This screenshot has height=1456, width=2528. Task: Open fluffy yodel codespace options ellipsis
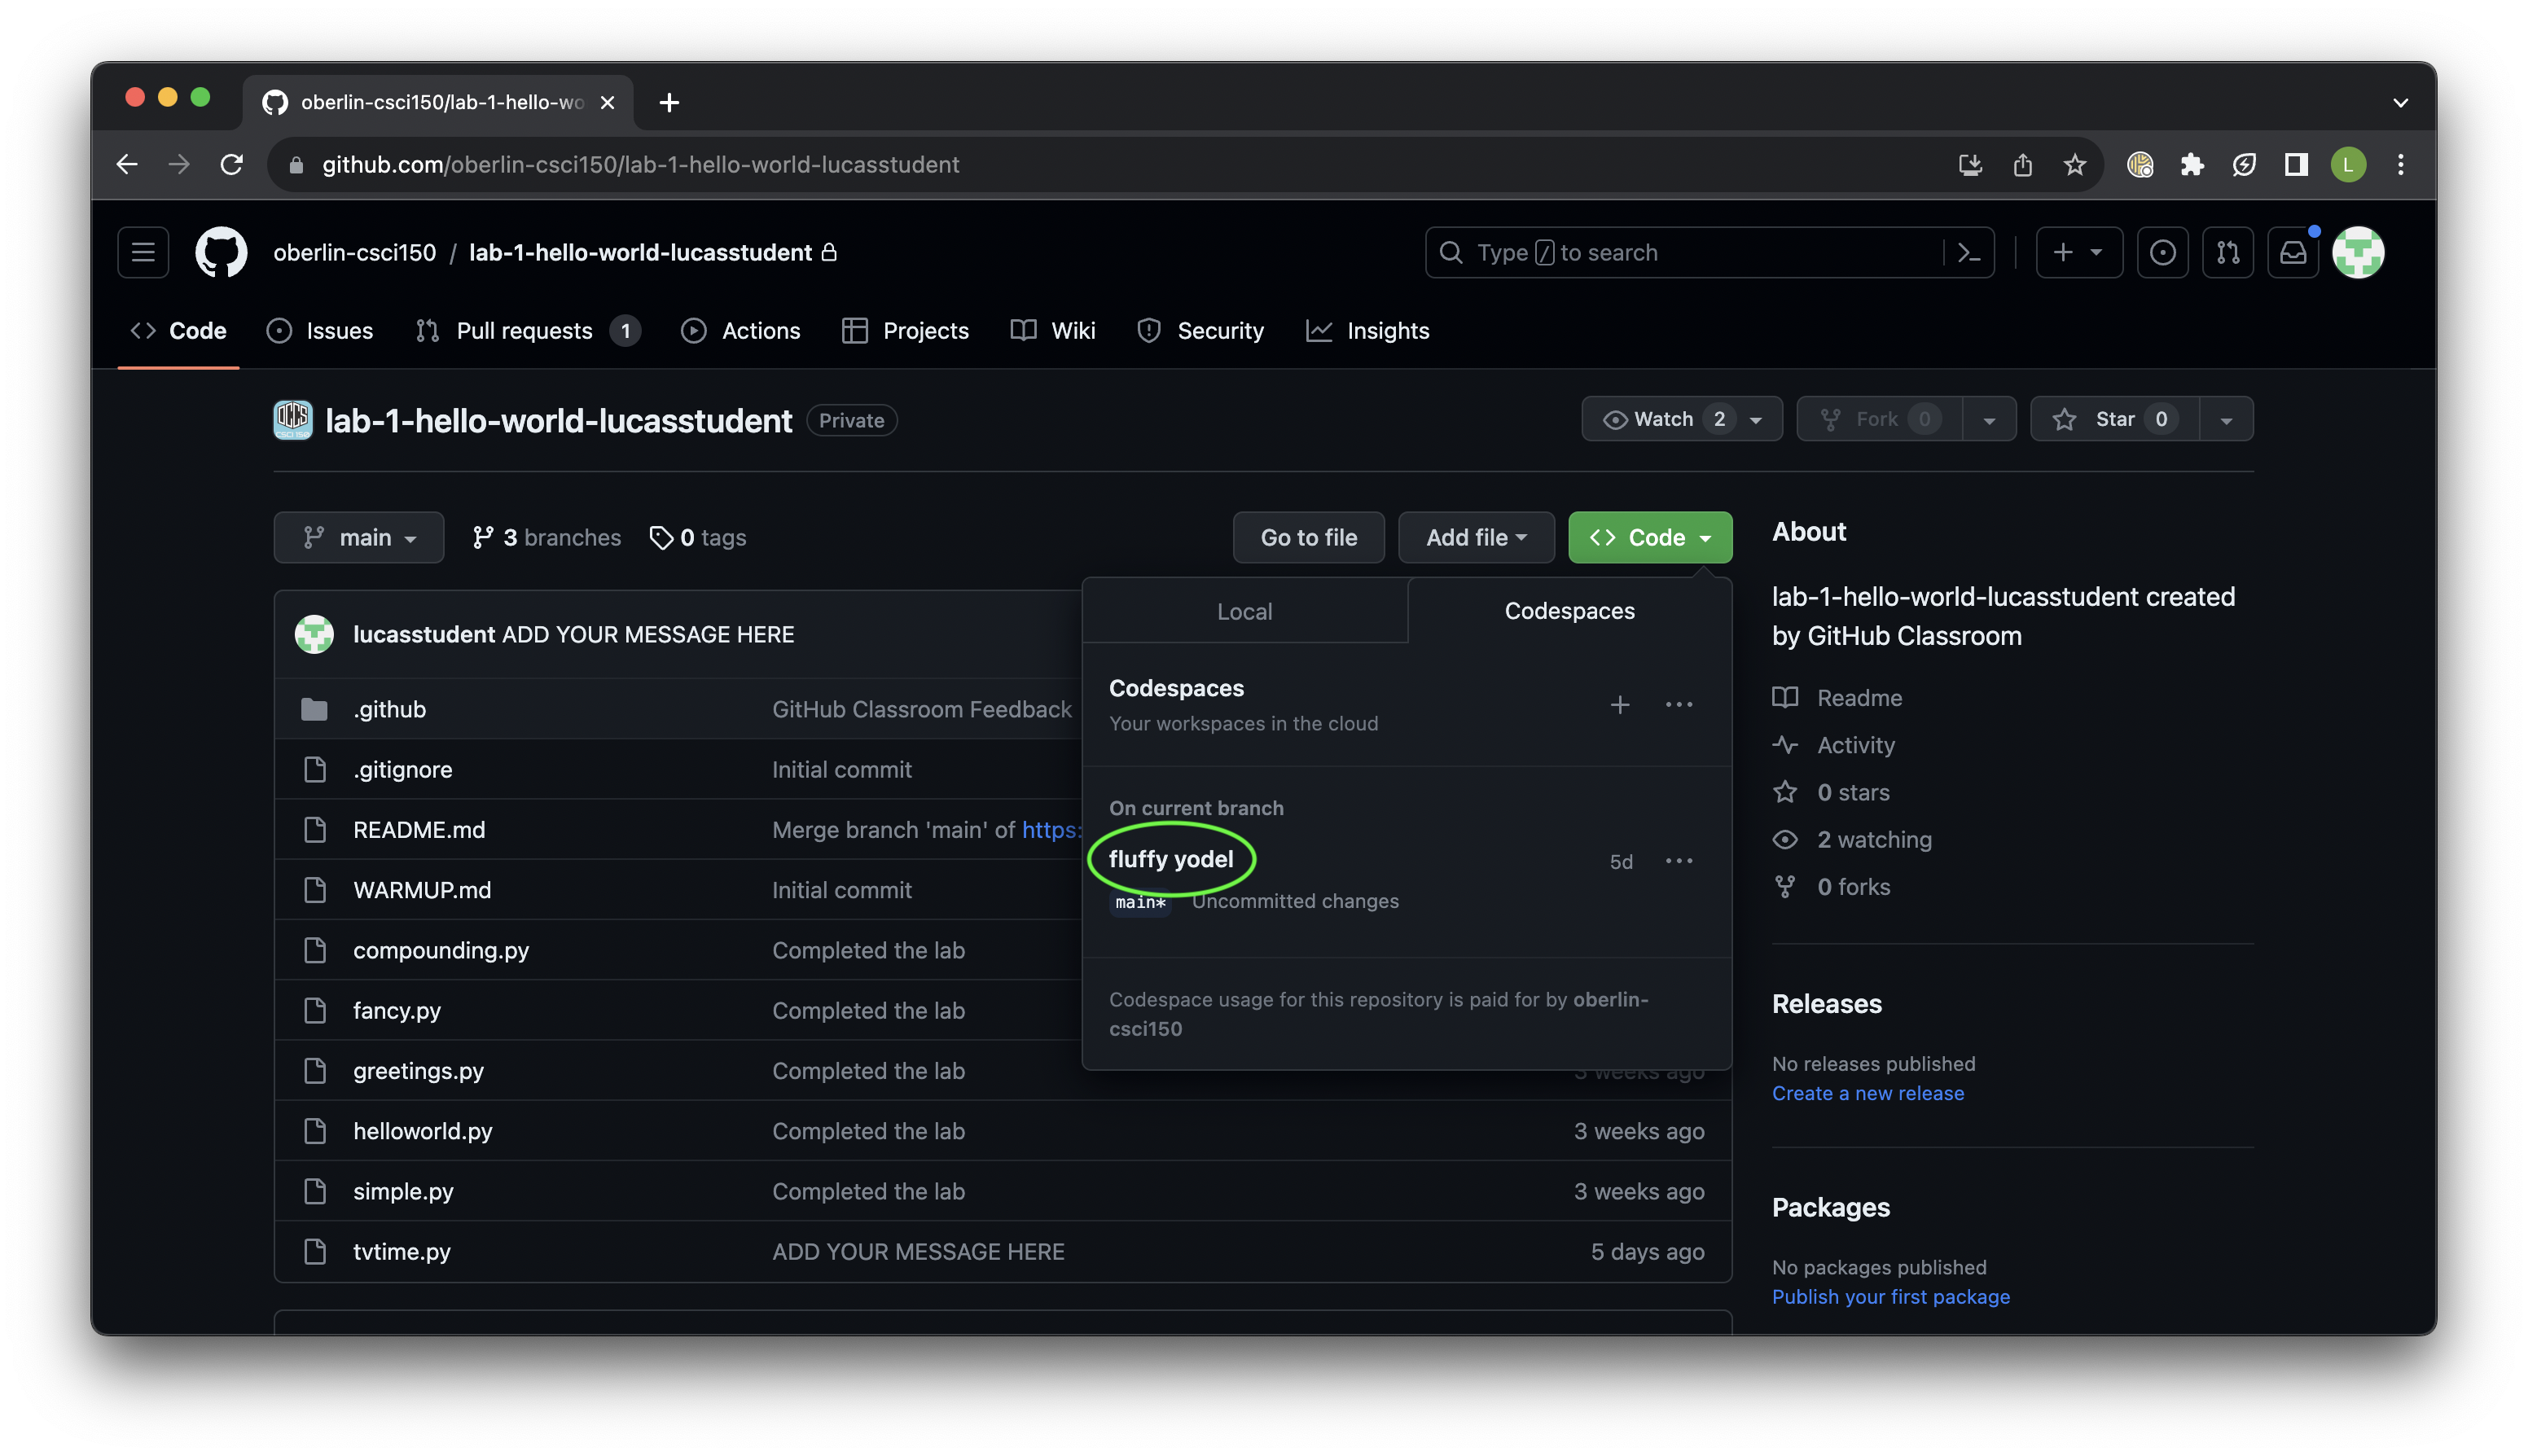[1679, 861]
